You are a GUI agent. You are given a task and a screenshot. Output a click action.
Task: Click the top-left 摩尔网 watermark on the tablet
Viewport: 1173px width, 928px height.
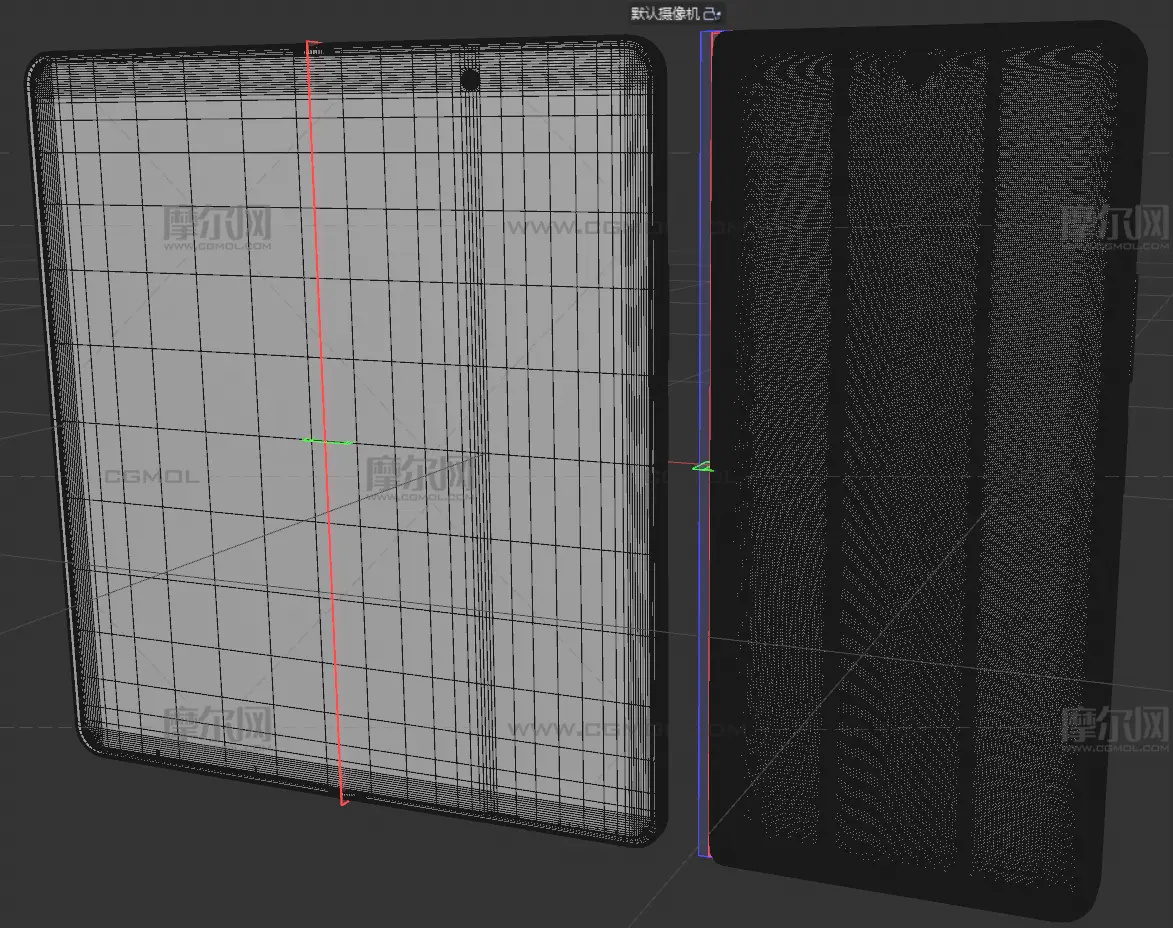[x=217, y=227]
